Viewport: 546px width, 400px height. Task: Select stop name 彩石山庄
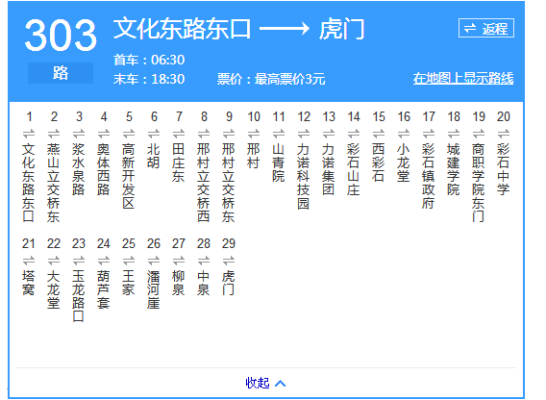click(x=353, y=169)
